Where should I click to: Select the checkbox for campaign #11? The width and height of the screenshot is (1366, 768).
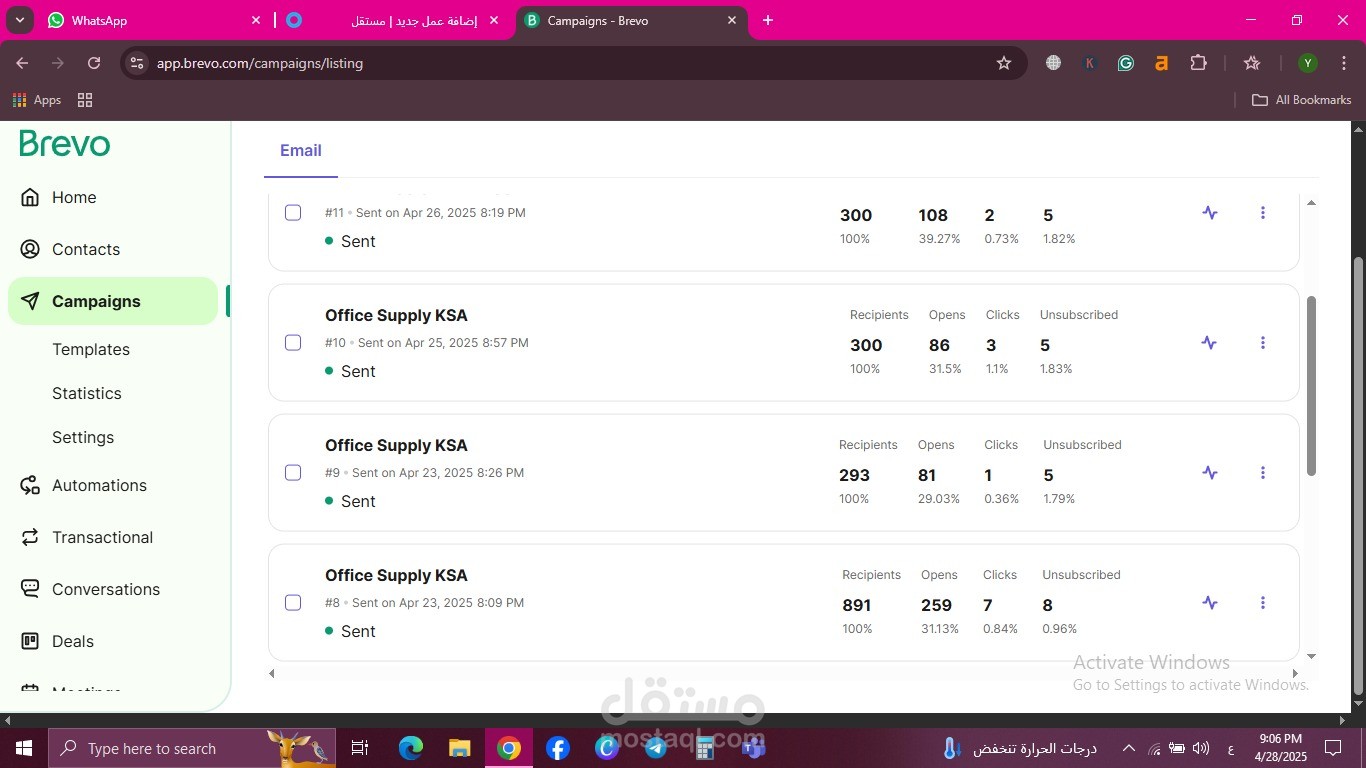293,213
